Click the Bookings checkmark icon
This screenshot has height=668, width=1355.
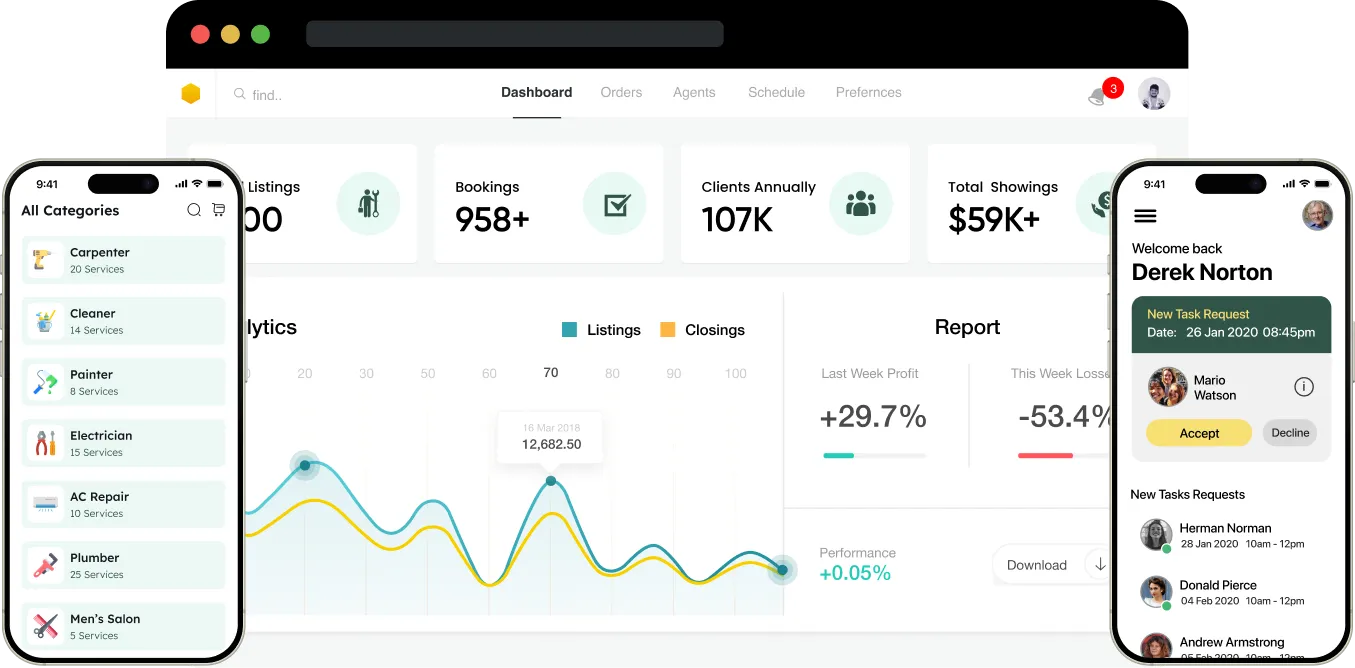click(x=617, y=205)
